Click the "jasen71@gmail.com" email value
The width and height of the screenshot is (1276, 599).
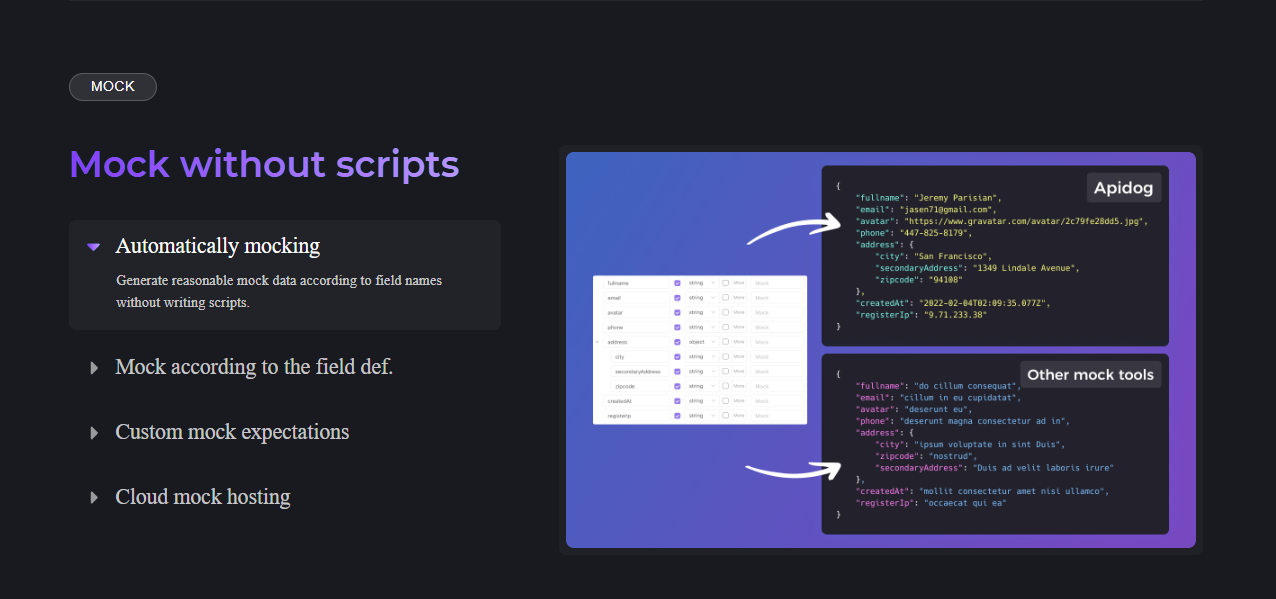coord(948,209)
